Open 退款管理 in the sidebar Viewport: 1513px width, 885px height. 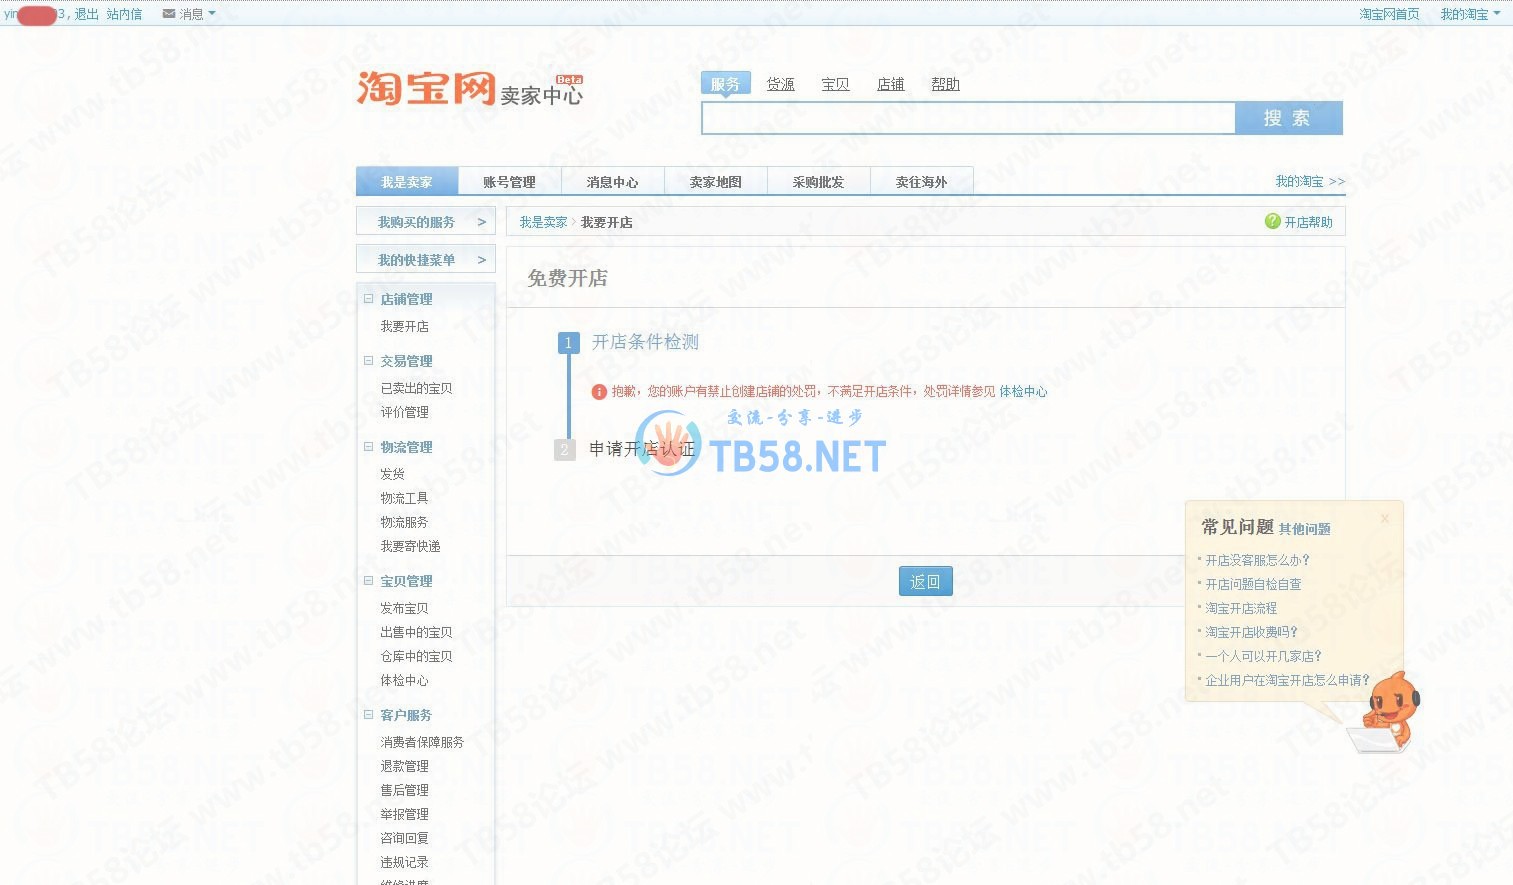[405, 766]
